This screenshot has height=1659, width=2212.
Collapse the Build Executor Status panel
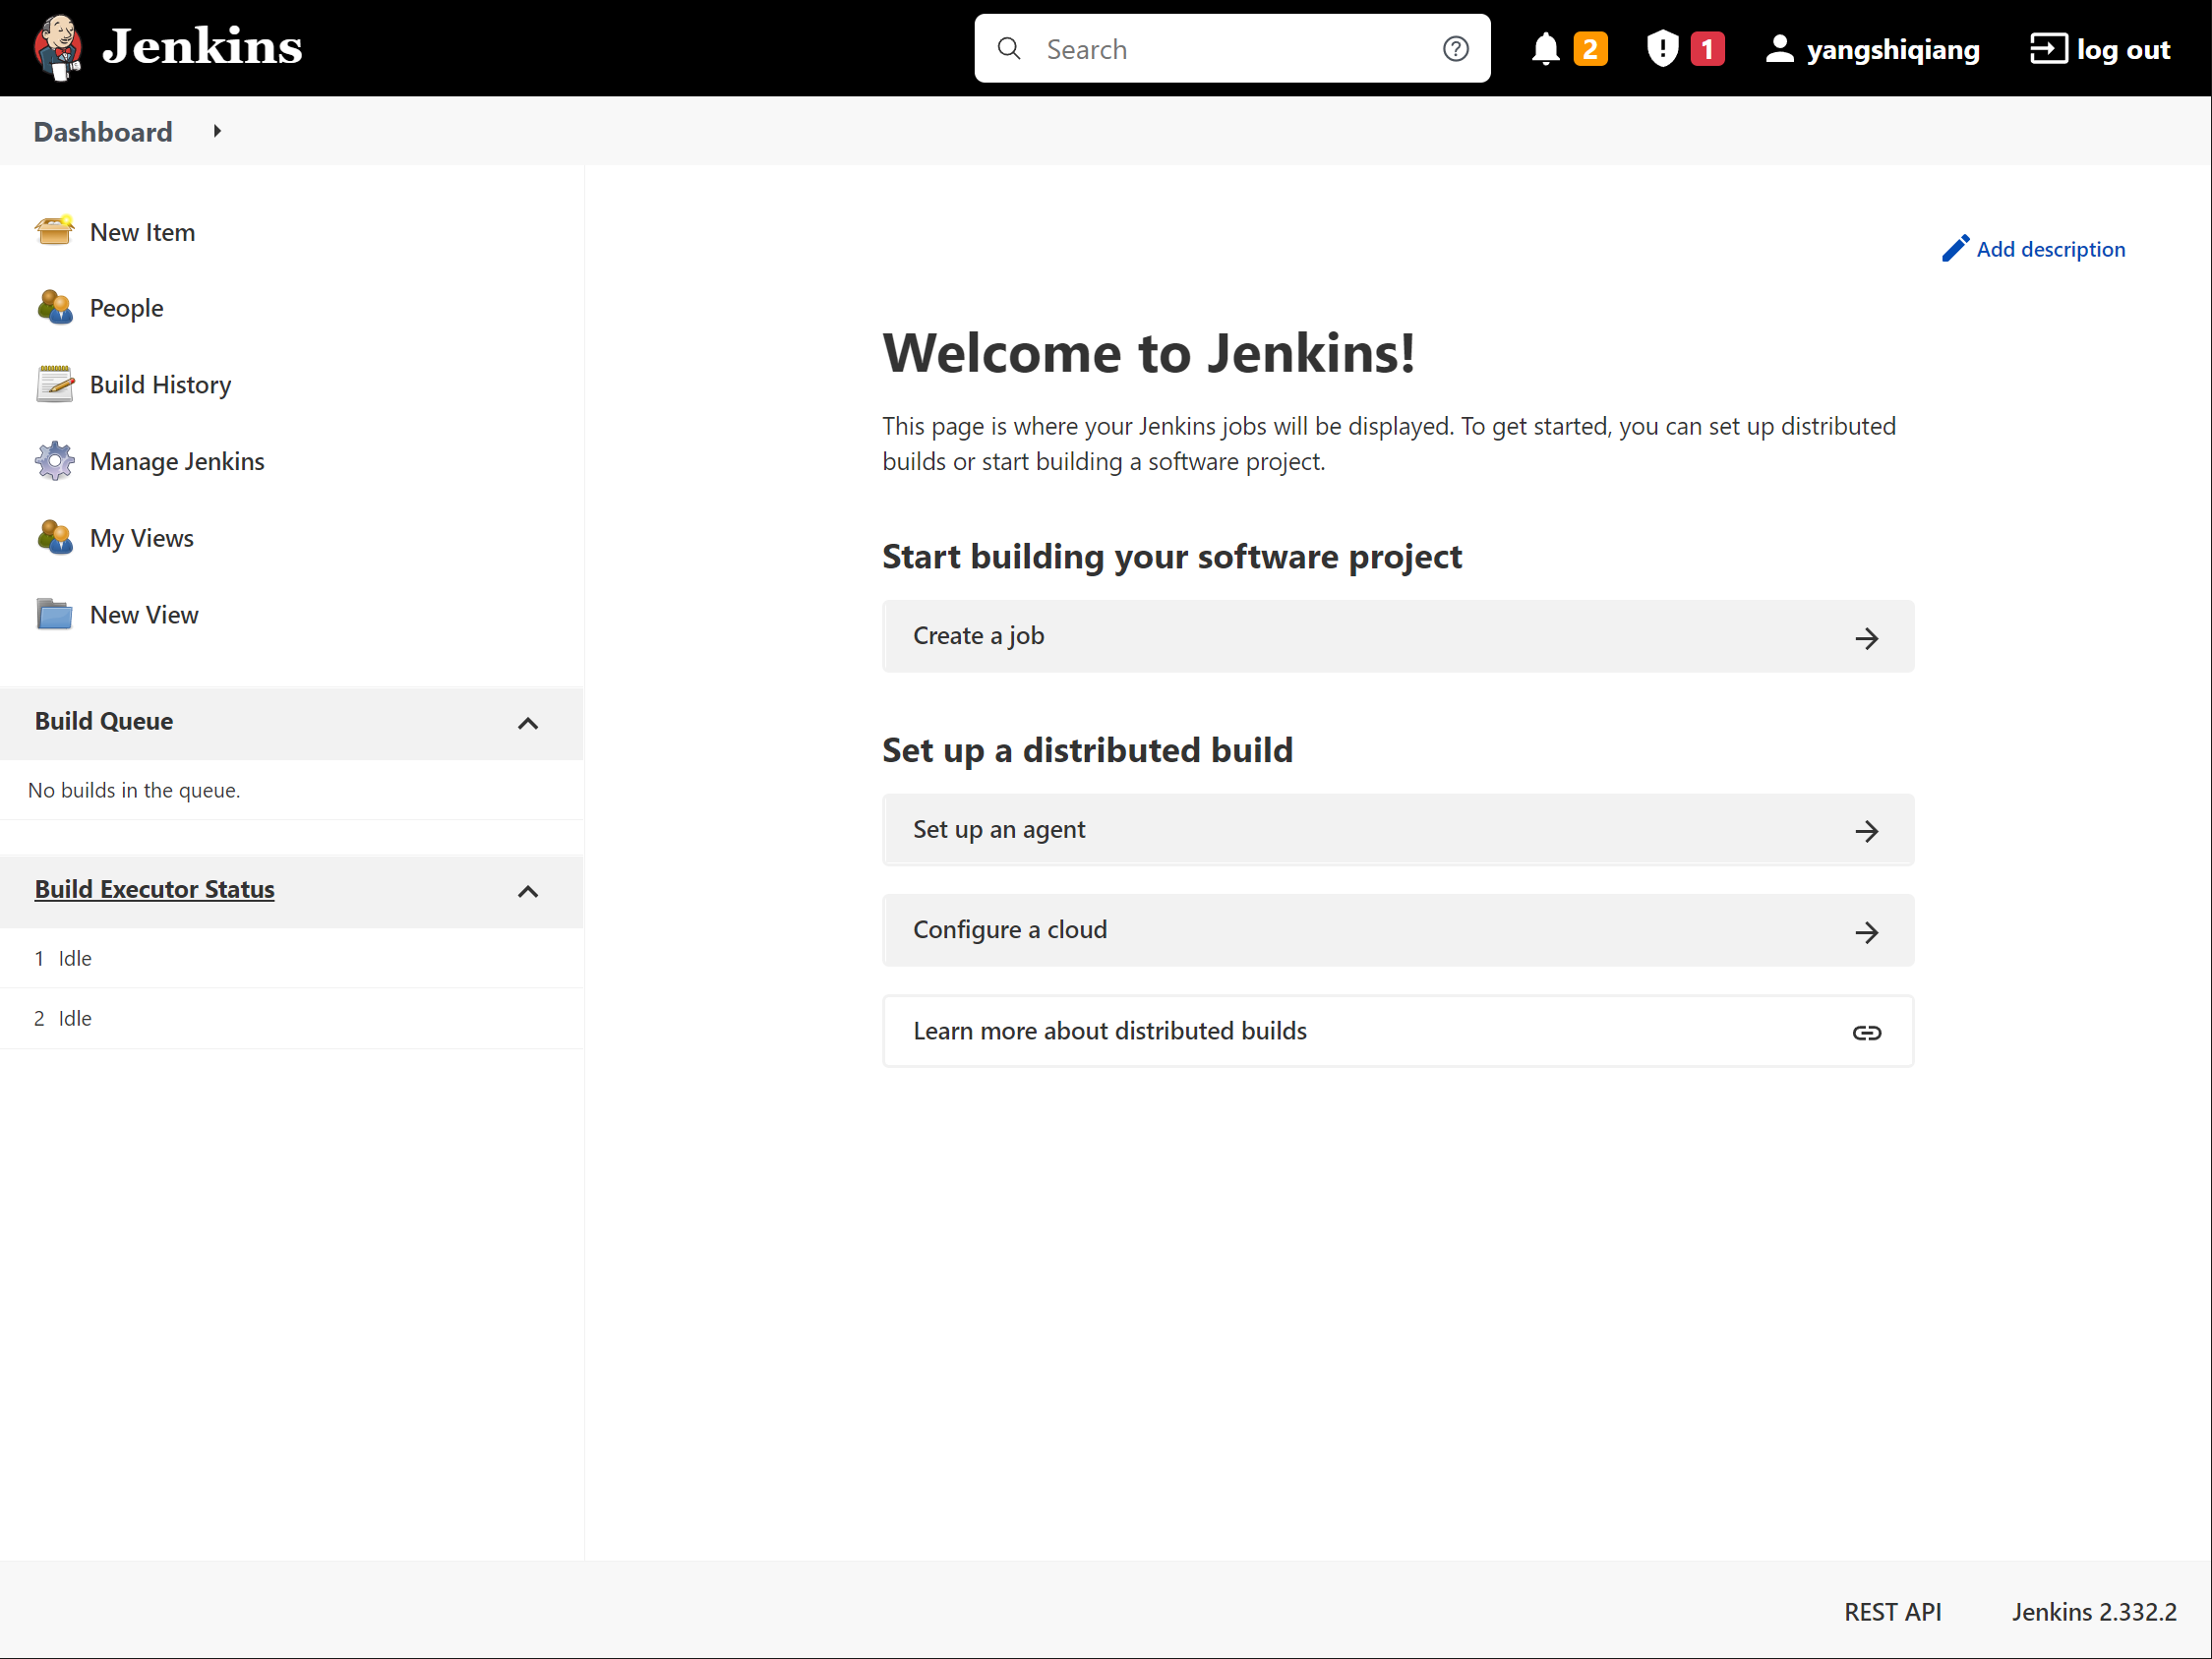(x=528, y=891)
